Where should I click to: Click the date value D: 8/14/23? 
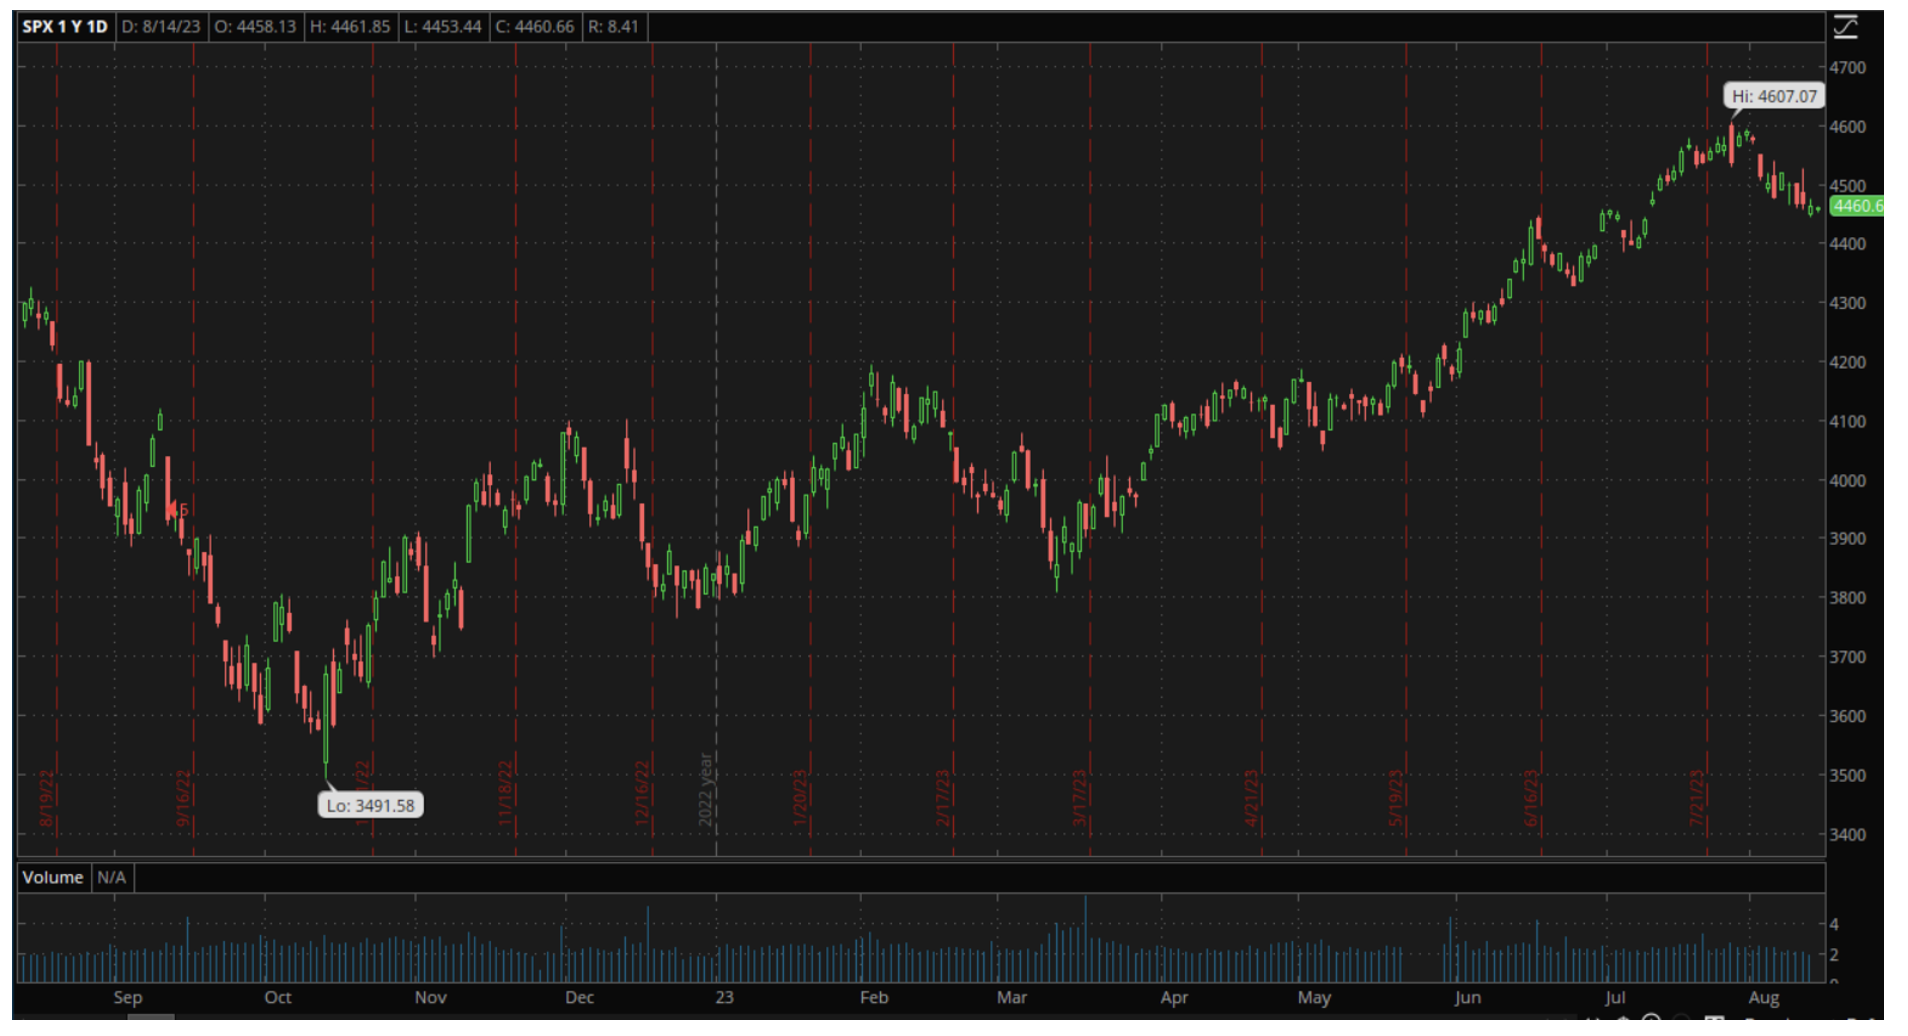(161, 26)
